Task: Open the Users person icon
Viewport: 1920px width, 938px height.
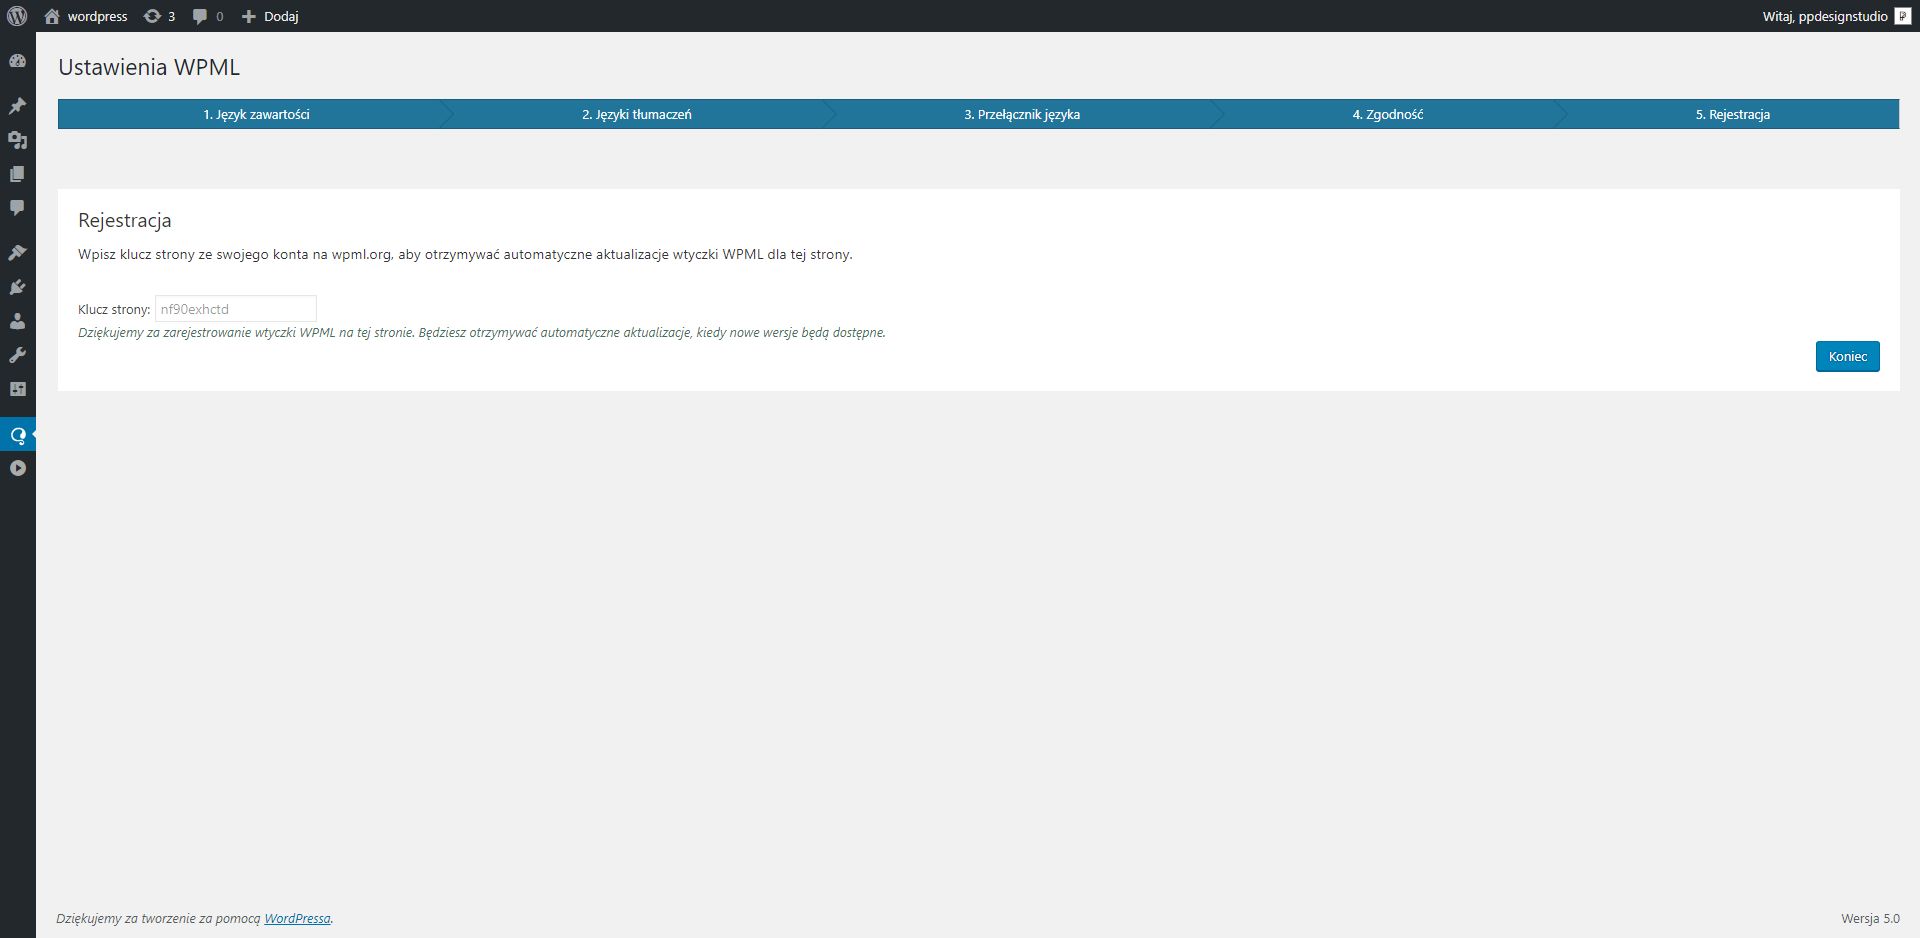Action: (17, 321)
